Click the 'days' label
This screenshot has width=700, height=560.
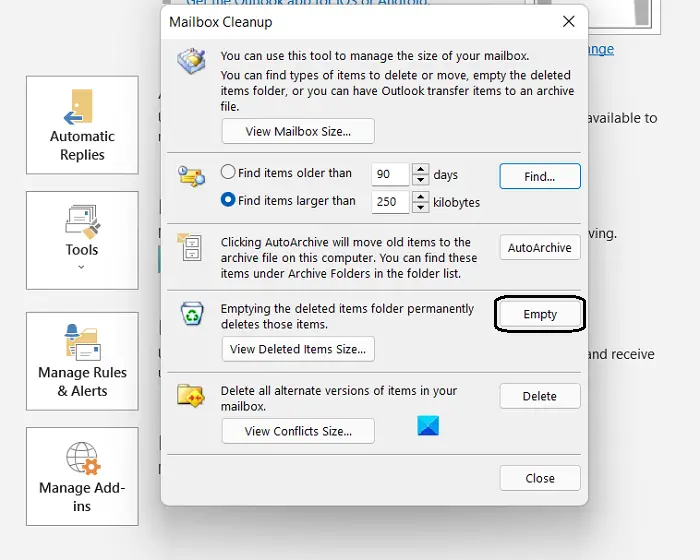click(446, 175)
